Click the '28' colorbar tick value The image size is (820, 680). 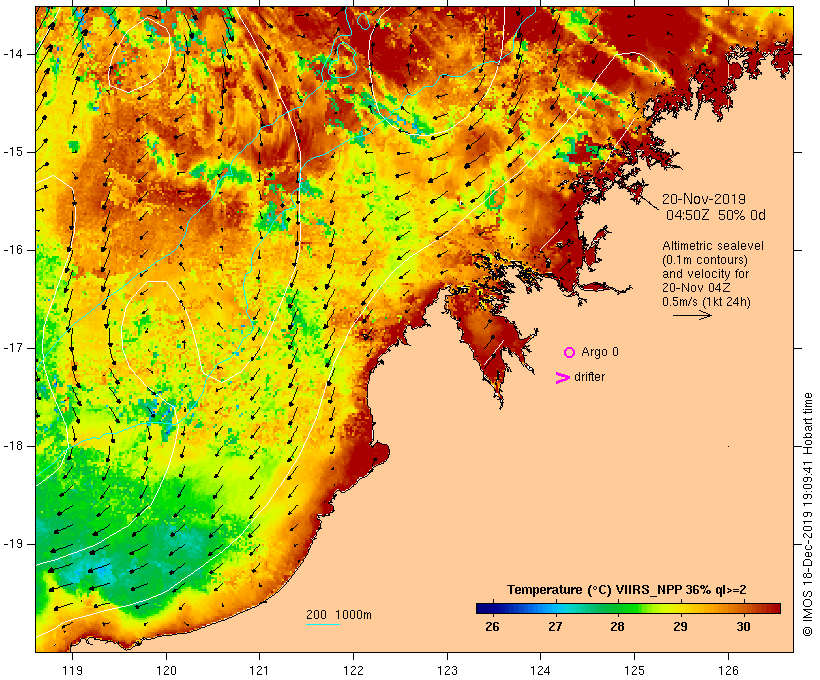click(x=617, y=627)
